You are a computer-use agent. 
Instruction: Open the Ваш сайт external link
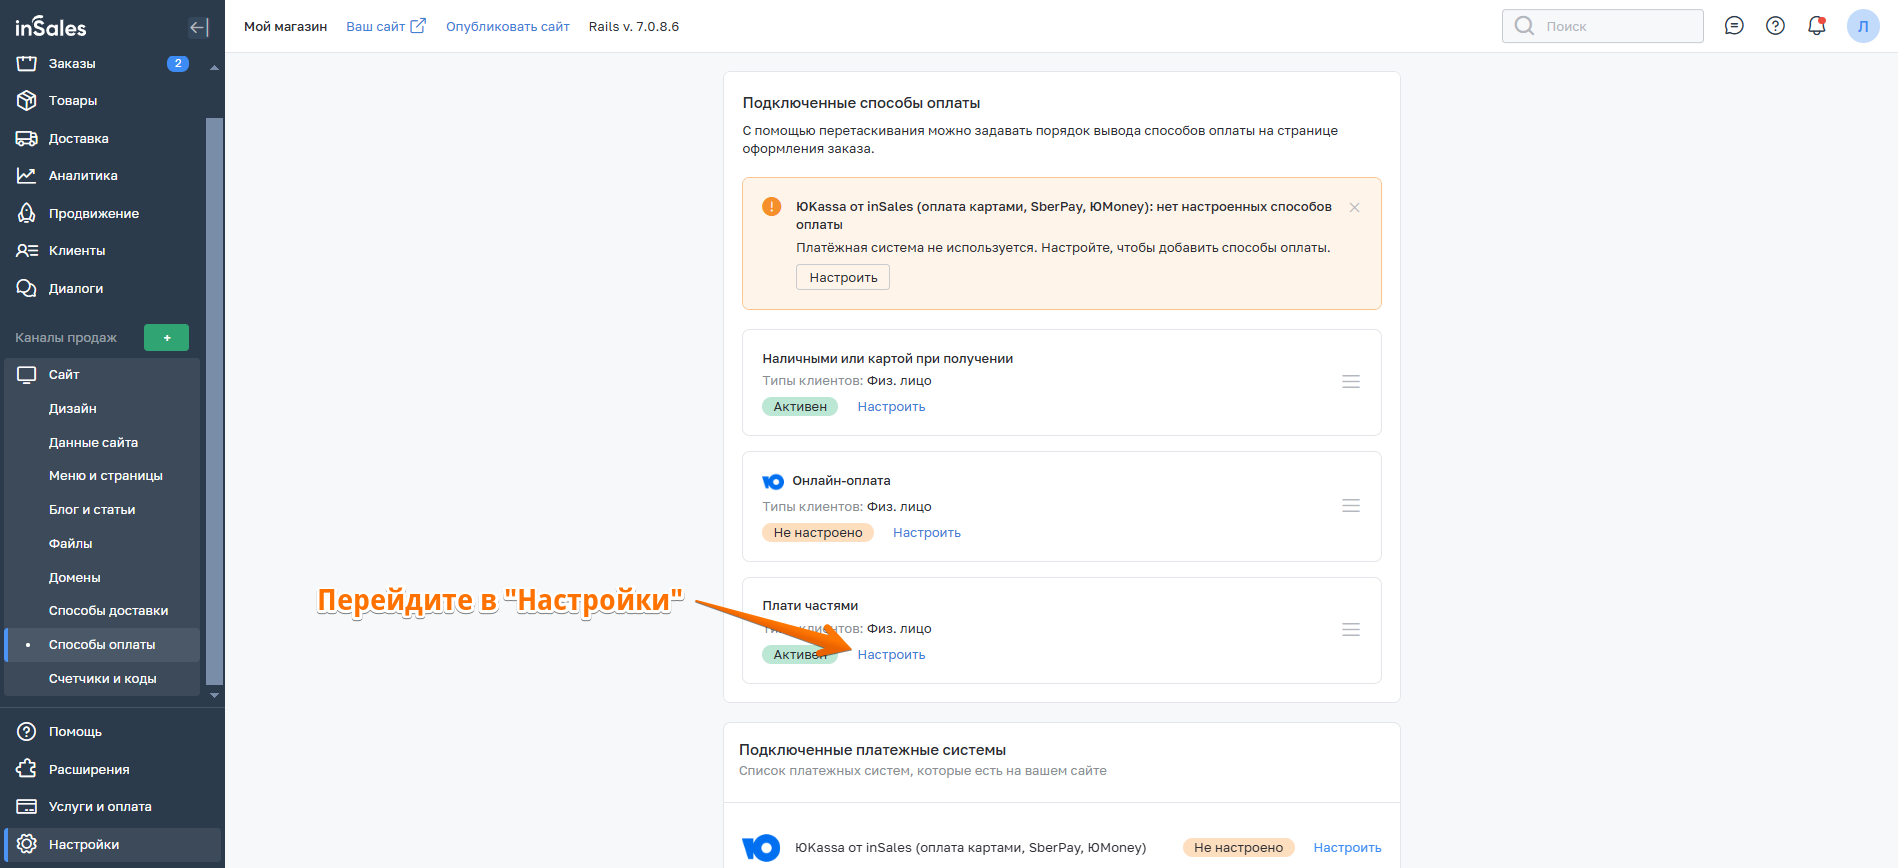(385, 27)
